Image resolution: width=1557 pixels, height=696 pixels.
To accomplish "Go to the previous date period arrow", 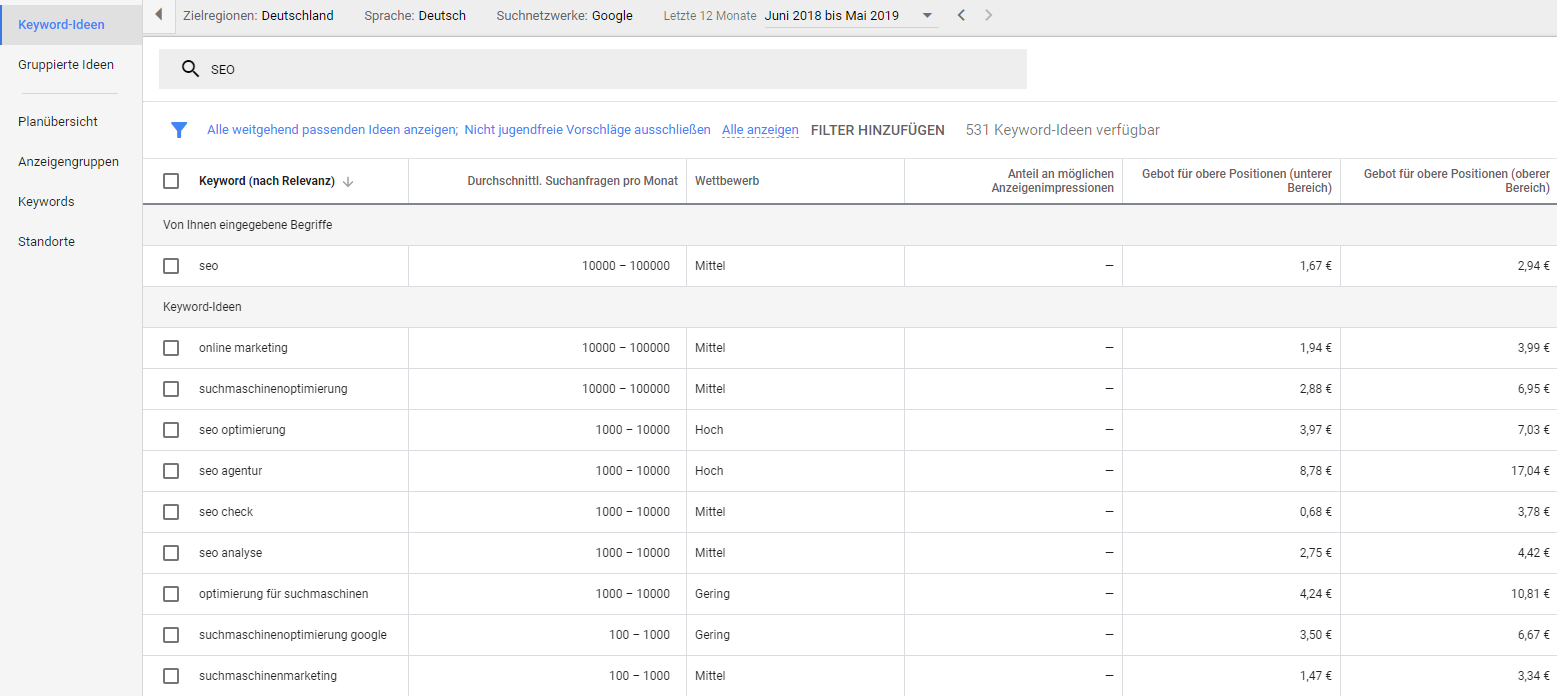I will [x=961, y=15].
